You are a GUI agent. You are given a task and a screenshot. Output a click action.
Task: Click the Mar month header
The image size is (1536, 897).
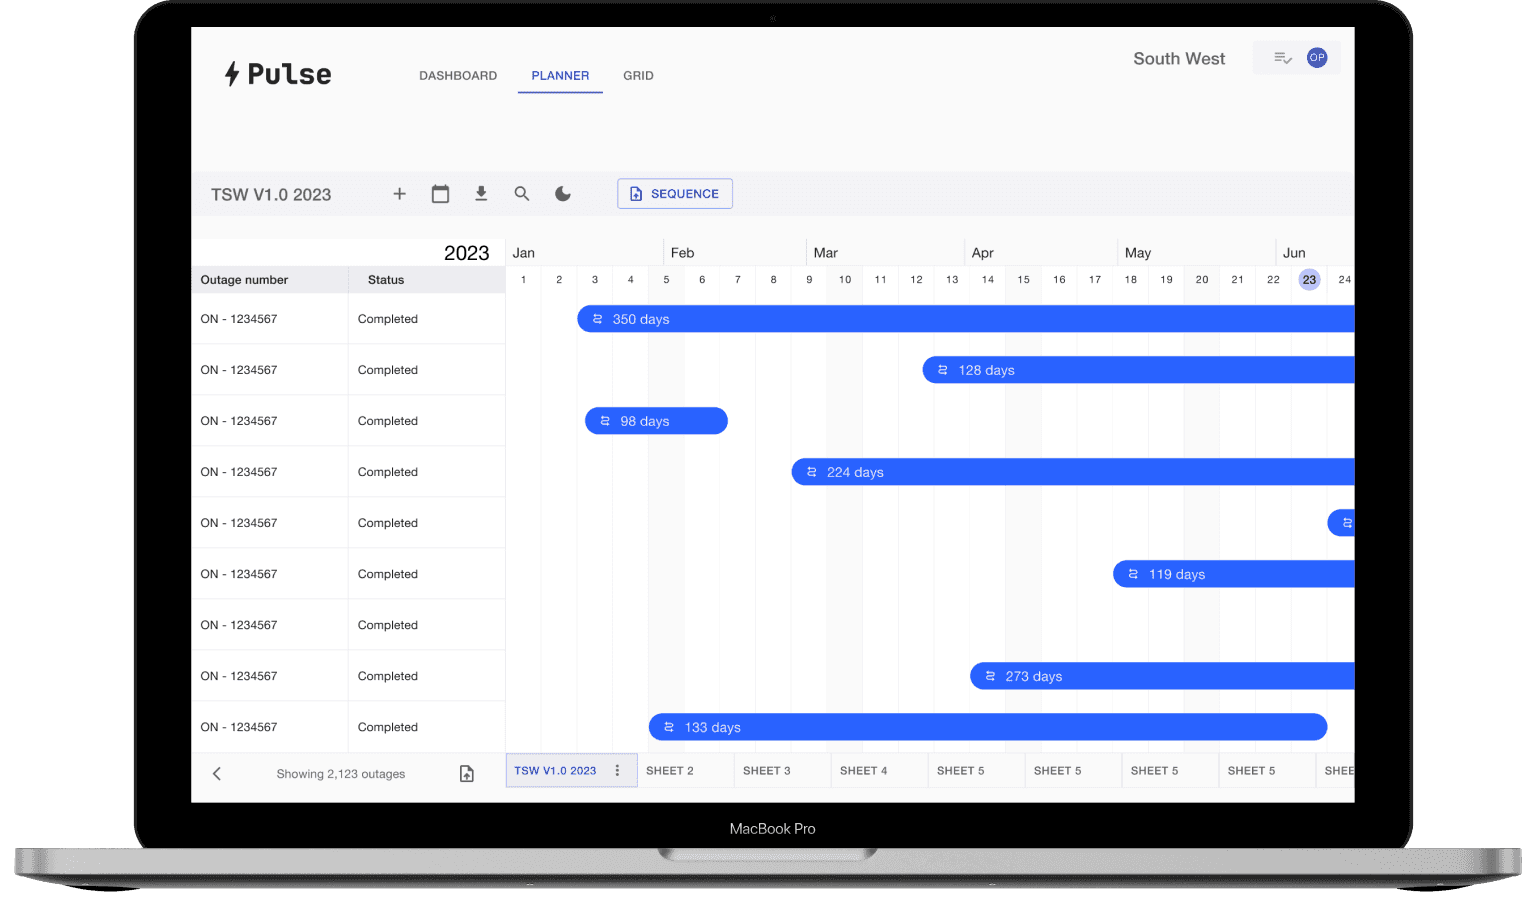coord(825,253)
